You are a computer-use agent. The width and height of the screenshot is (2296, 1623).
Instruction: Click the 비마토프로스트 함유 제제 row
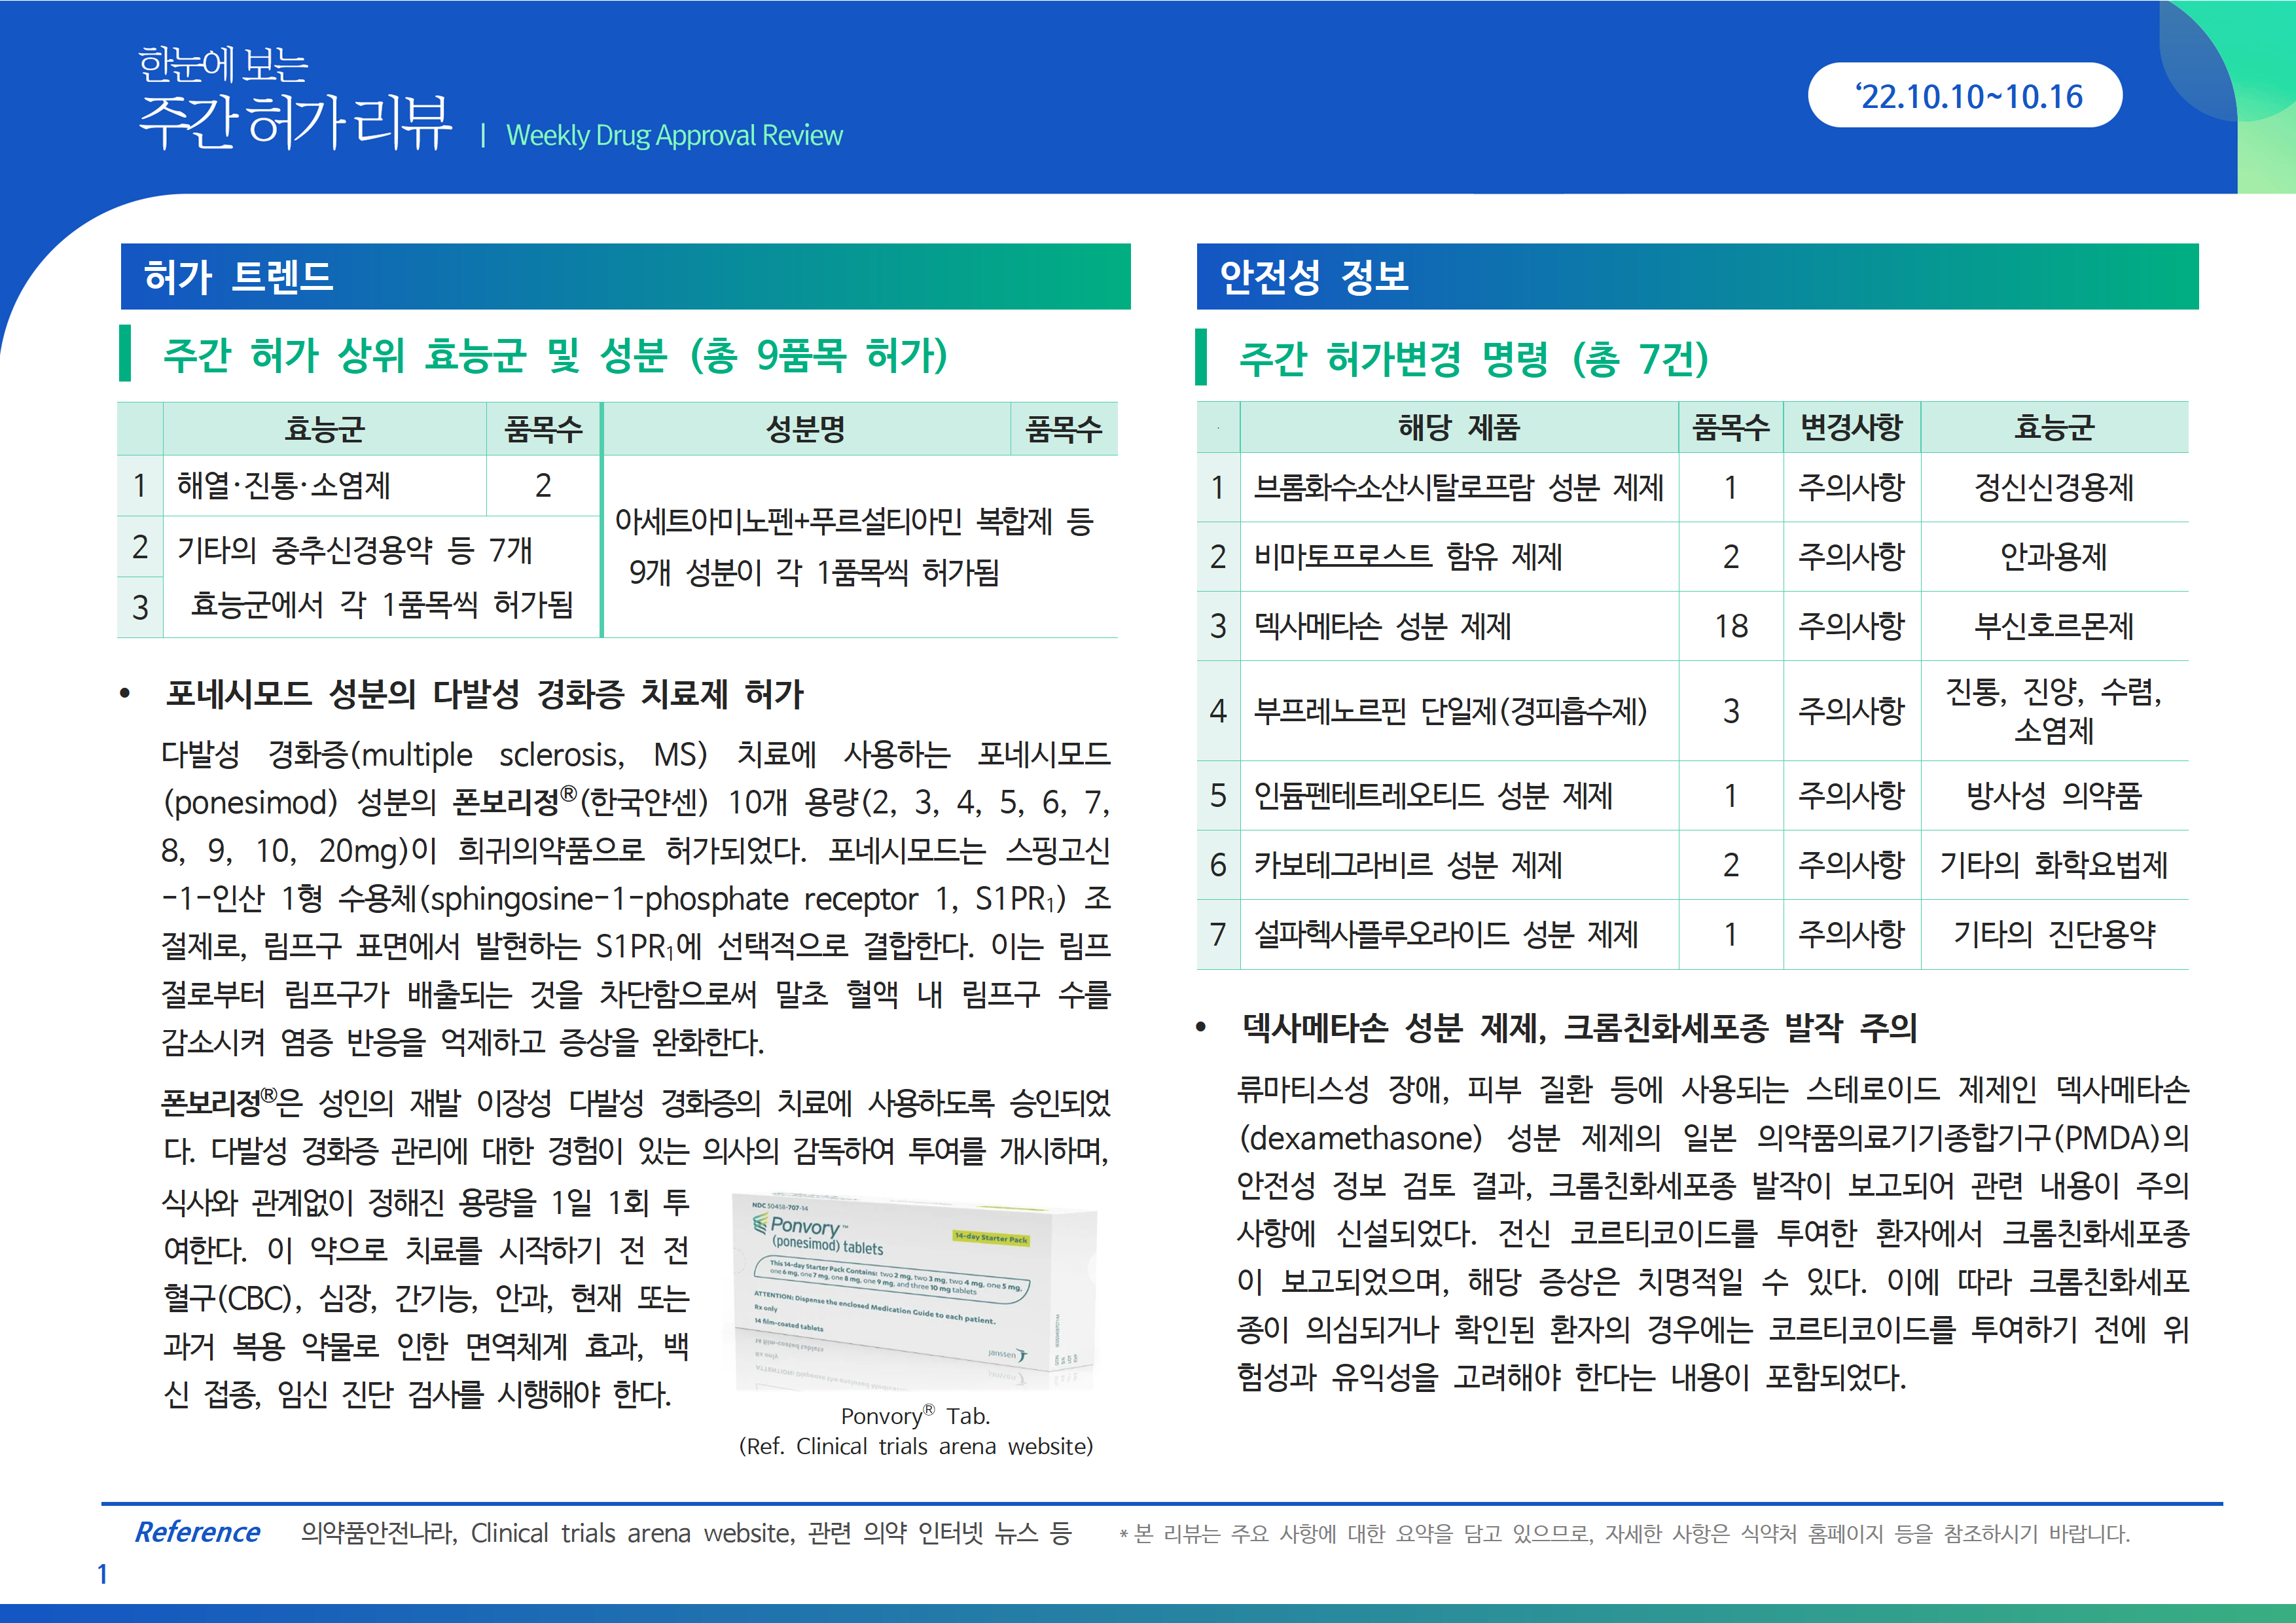[1407, 556]
